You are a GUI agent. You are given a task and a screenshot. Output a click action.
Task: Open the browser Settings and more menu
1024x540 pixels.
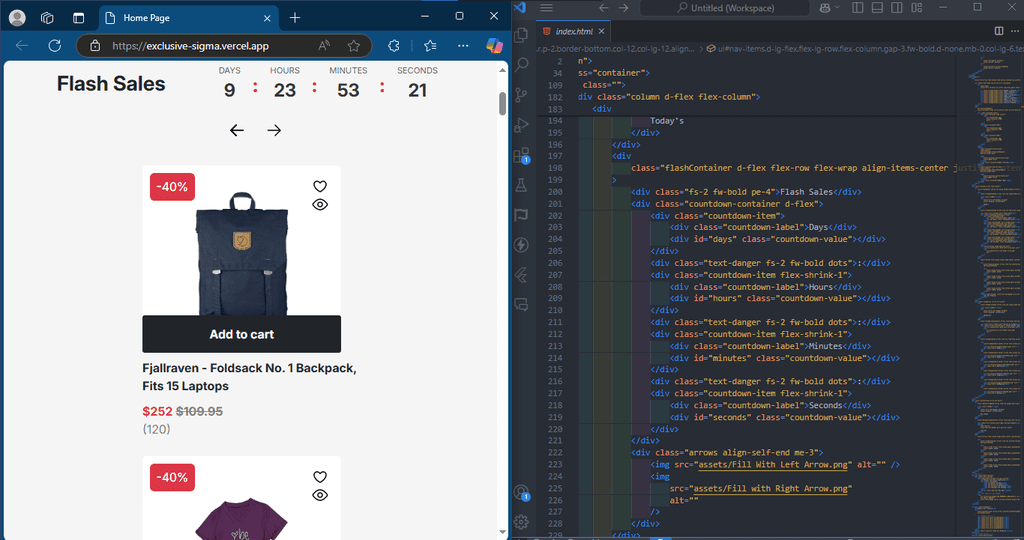click(463, 46)
